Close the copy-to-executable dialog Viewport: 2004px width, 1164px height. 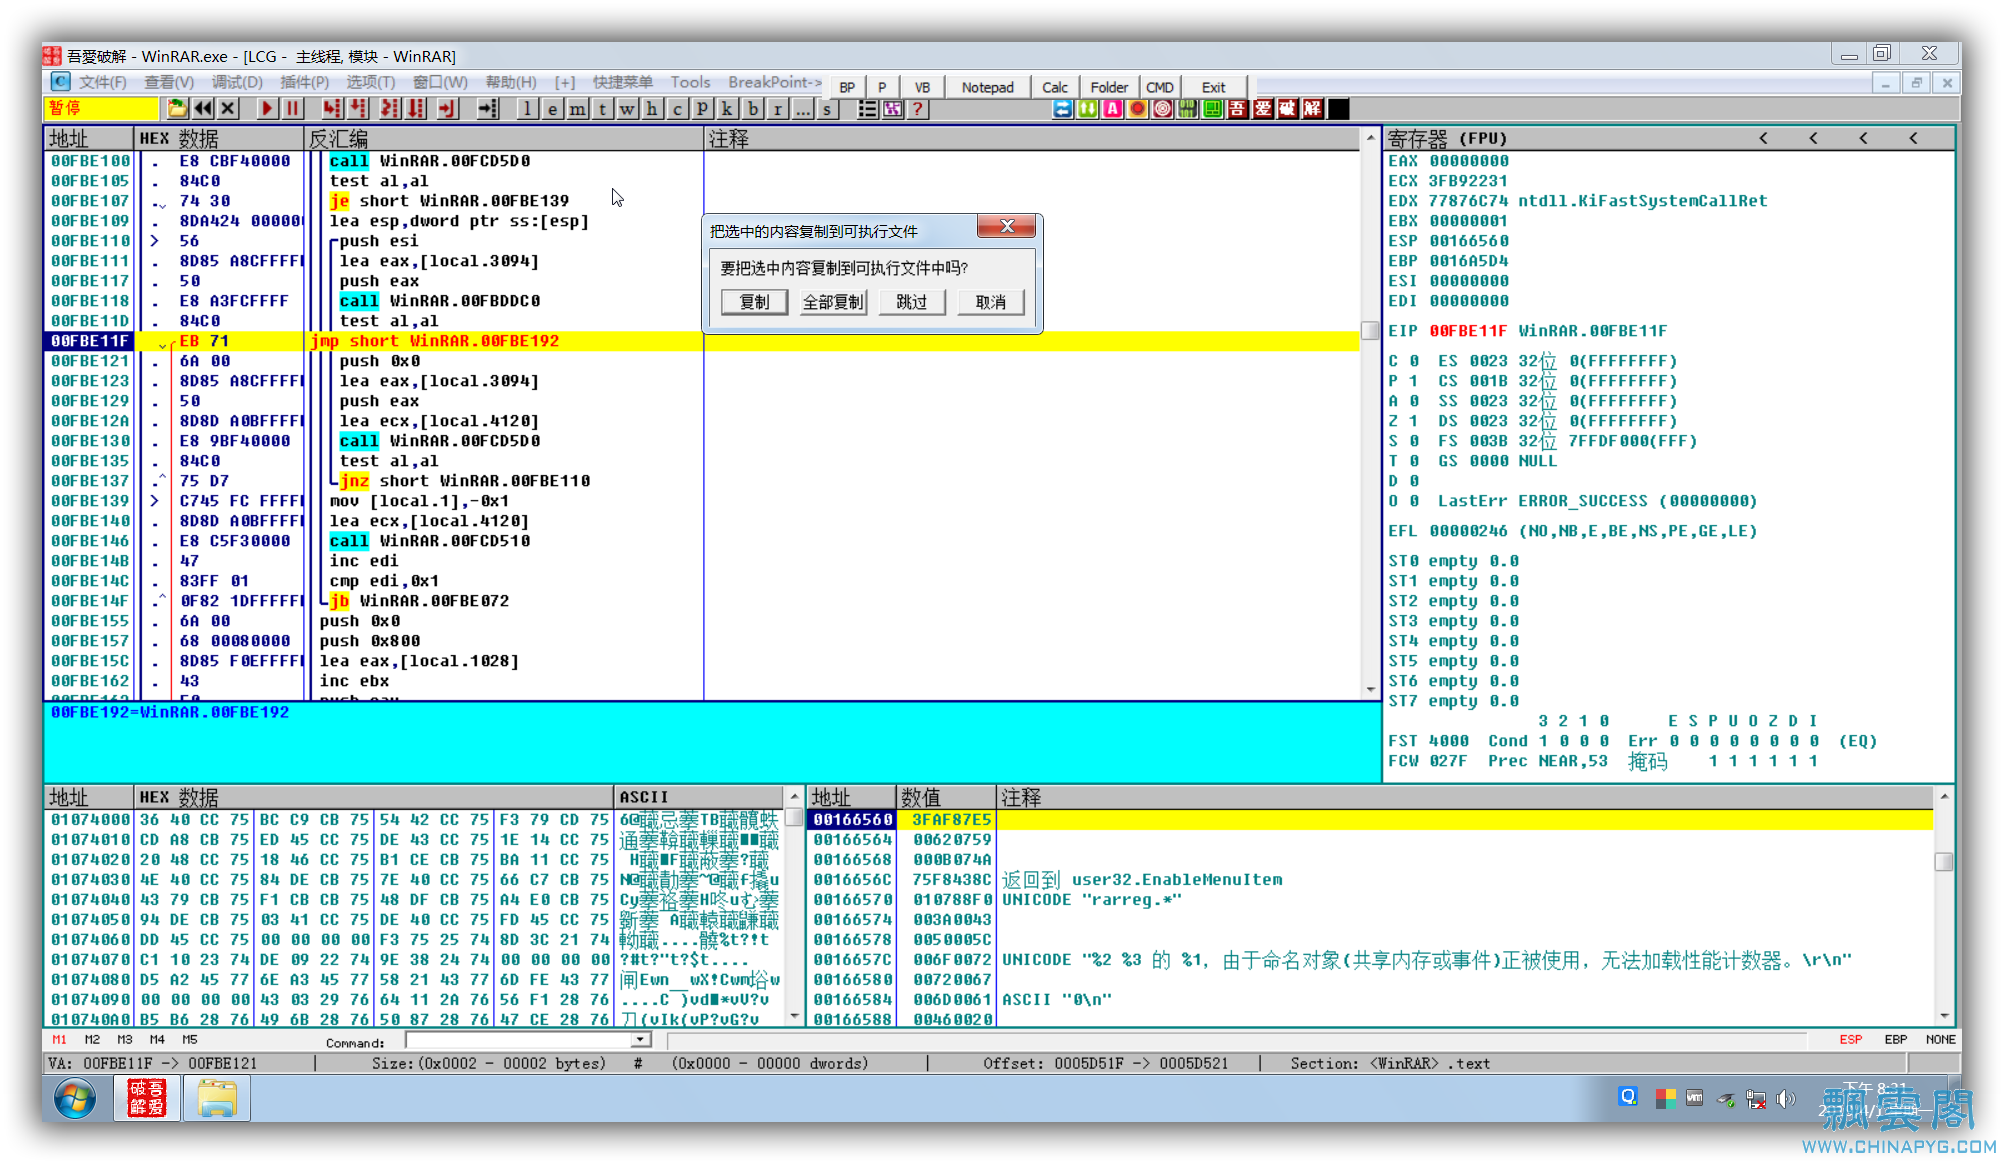click(x=1006, y=227)
